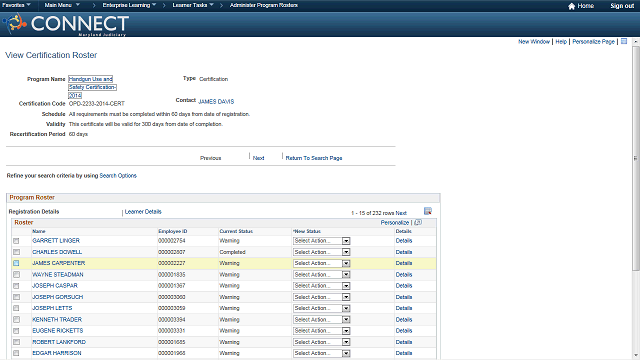Switch to the Registration Details tab
The image size is (640, 360).
pos(34,212)
